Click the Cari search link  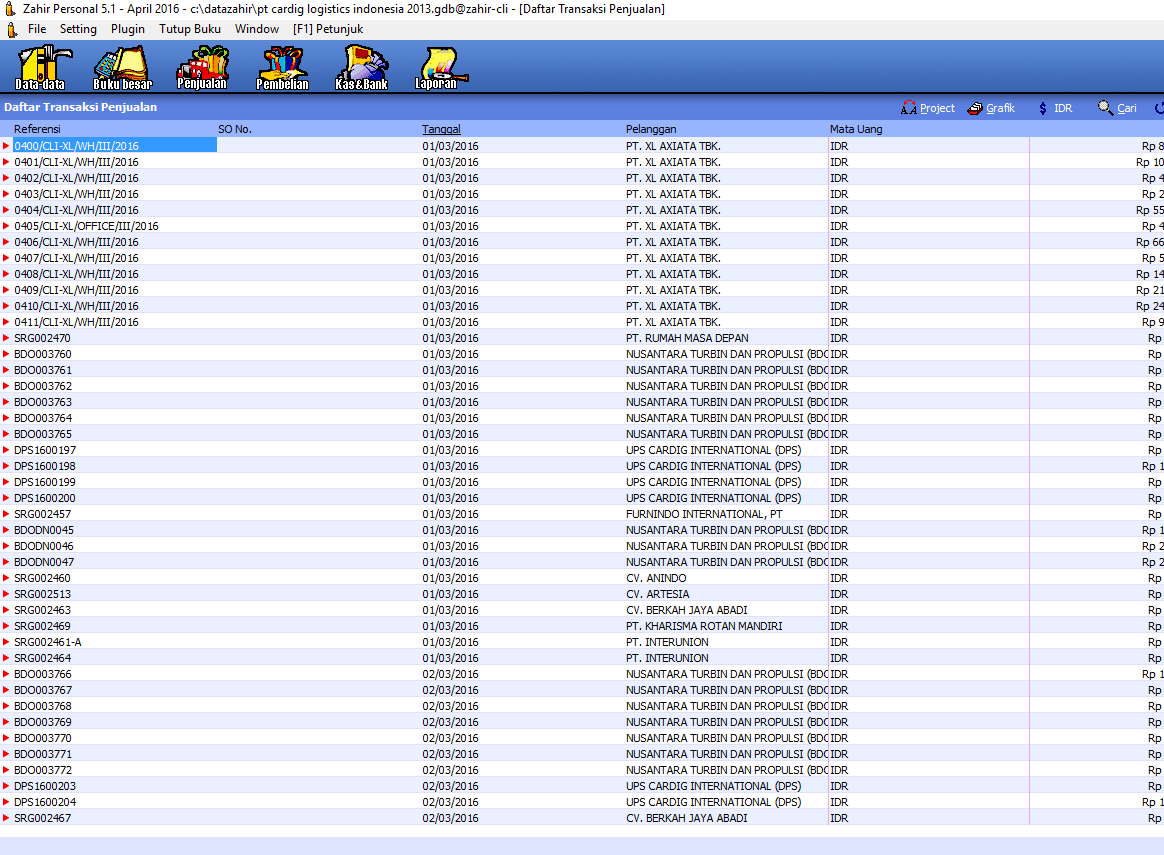click(1127, 108)
